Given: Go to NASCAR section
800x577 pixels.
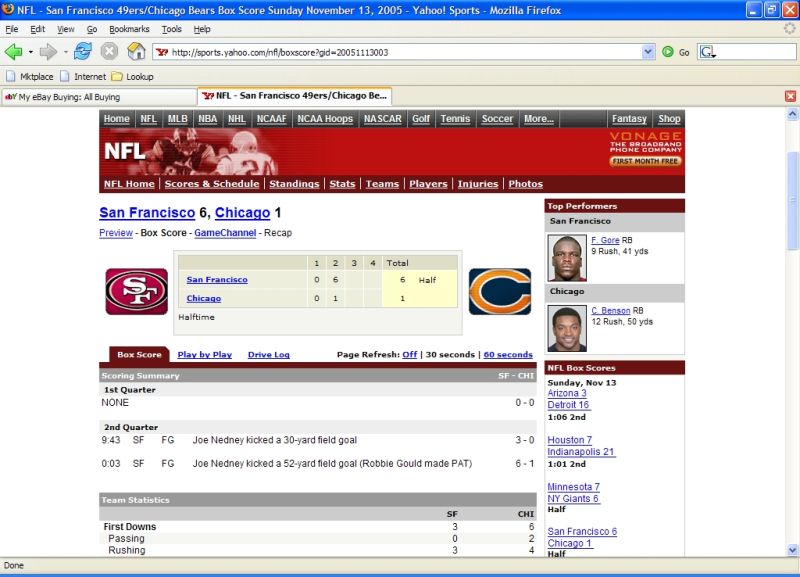Looking at the screenshot, I should [x=383, y=119].
